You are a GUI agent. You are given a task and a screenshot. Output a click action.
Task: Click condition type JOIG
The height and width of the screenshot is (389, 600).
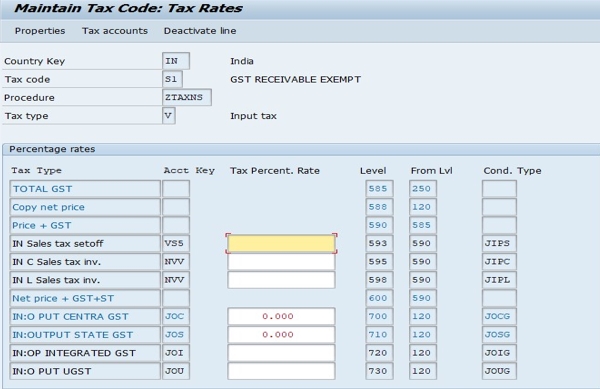[499, 353]
